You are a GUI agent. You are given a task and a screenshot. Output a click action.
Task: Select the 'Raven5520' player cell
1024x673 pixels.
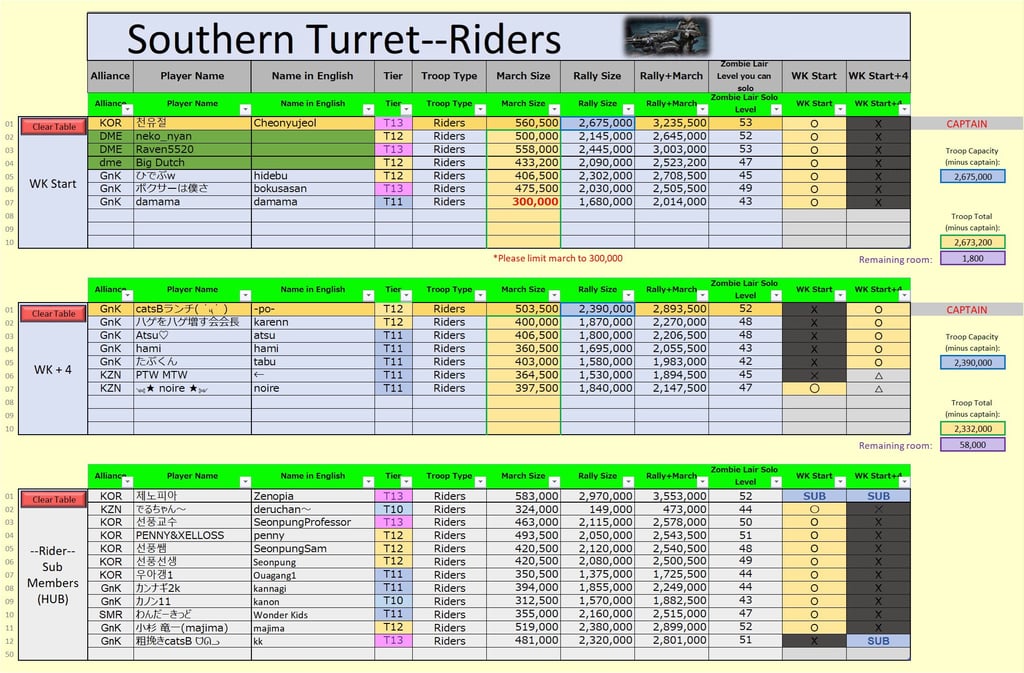[192, 149]
